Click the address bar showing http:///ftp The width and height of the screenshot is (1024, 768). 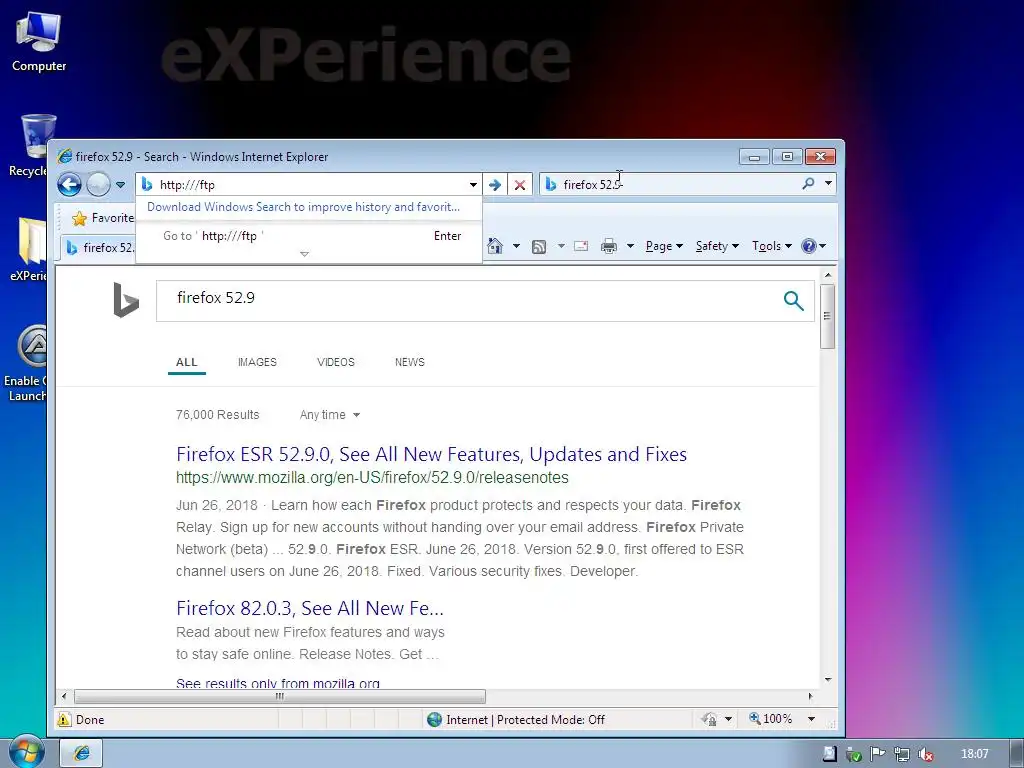coord(307,185)
